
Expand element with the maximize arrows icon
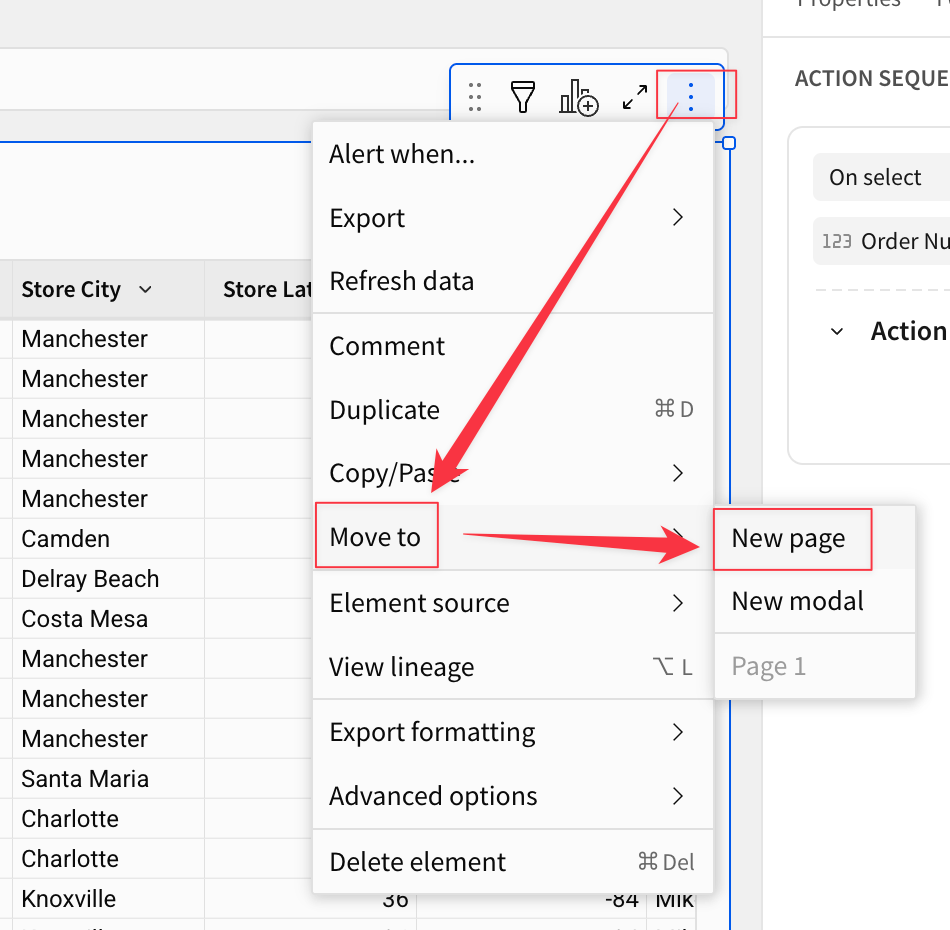[x=635, y=97]
